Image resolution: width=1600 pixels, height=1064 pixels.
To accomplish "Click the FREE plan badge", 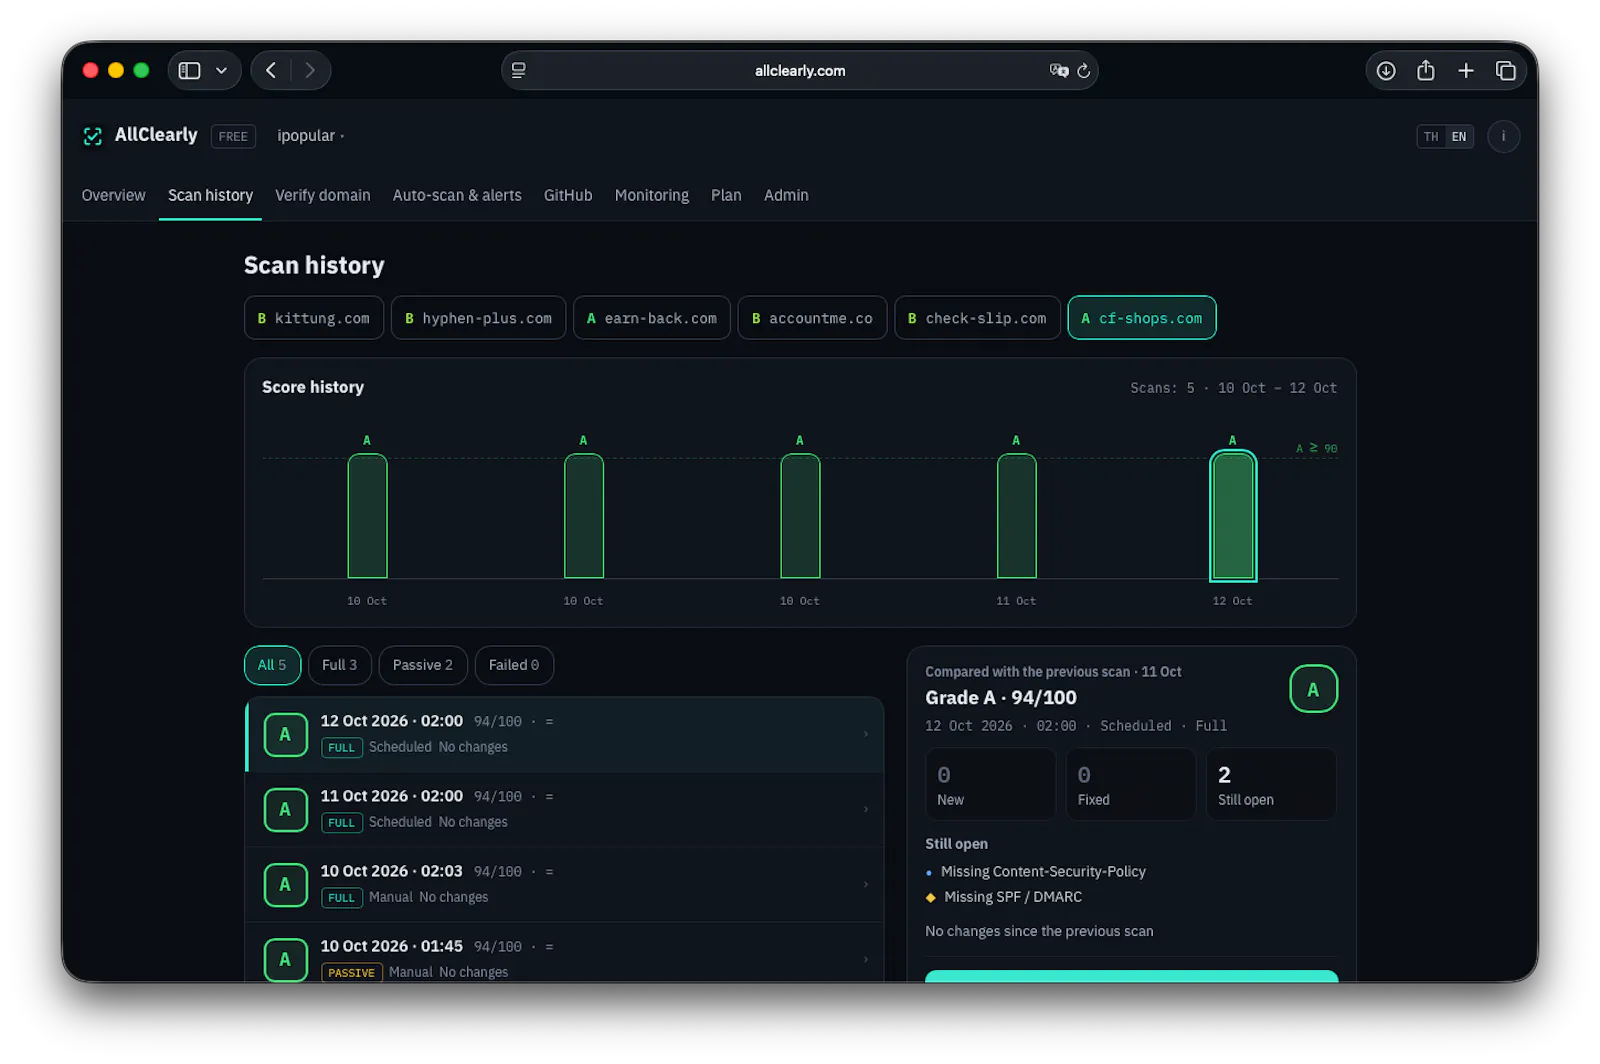I will 233,136.
